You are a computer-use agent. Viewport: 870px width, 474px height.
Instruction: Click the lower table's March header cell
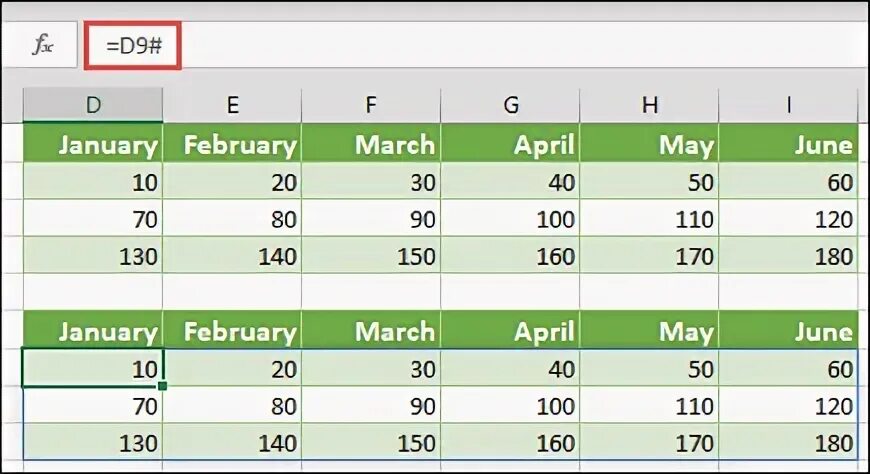click(371, 331)
